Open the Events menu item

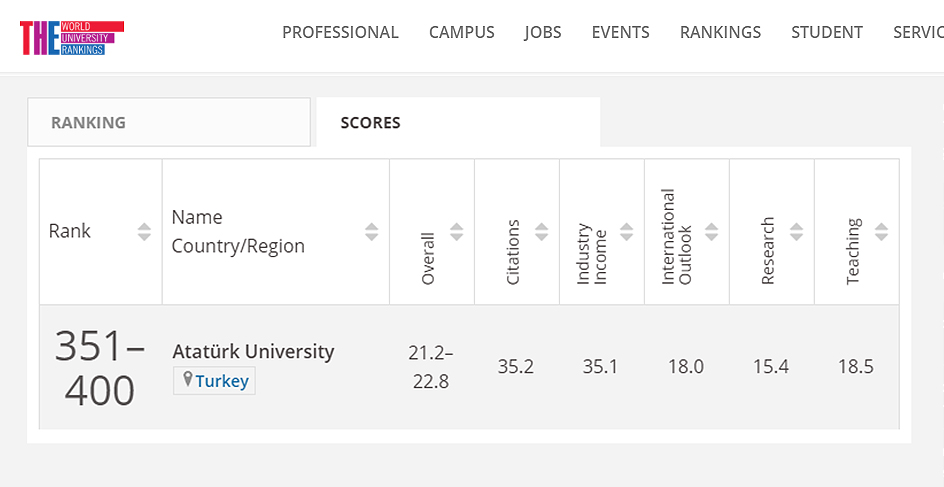click(620, 32)
